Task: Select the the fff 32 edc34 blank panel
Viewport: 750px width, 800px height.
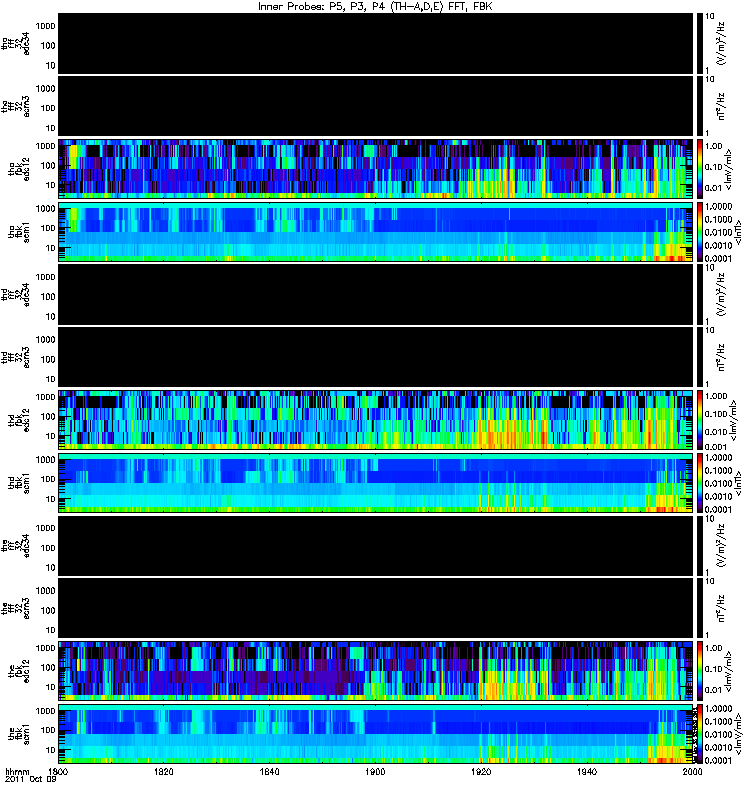Action: coord(376,545)
